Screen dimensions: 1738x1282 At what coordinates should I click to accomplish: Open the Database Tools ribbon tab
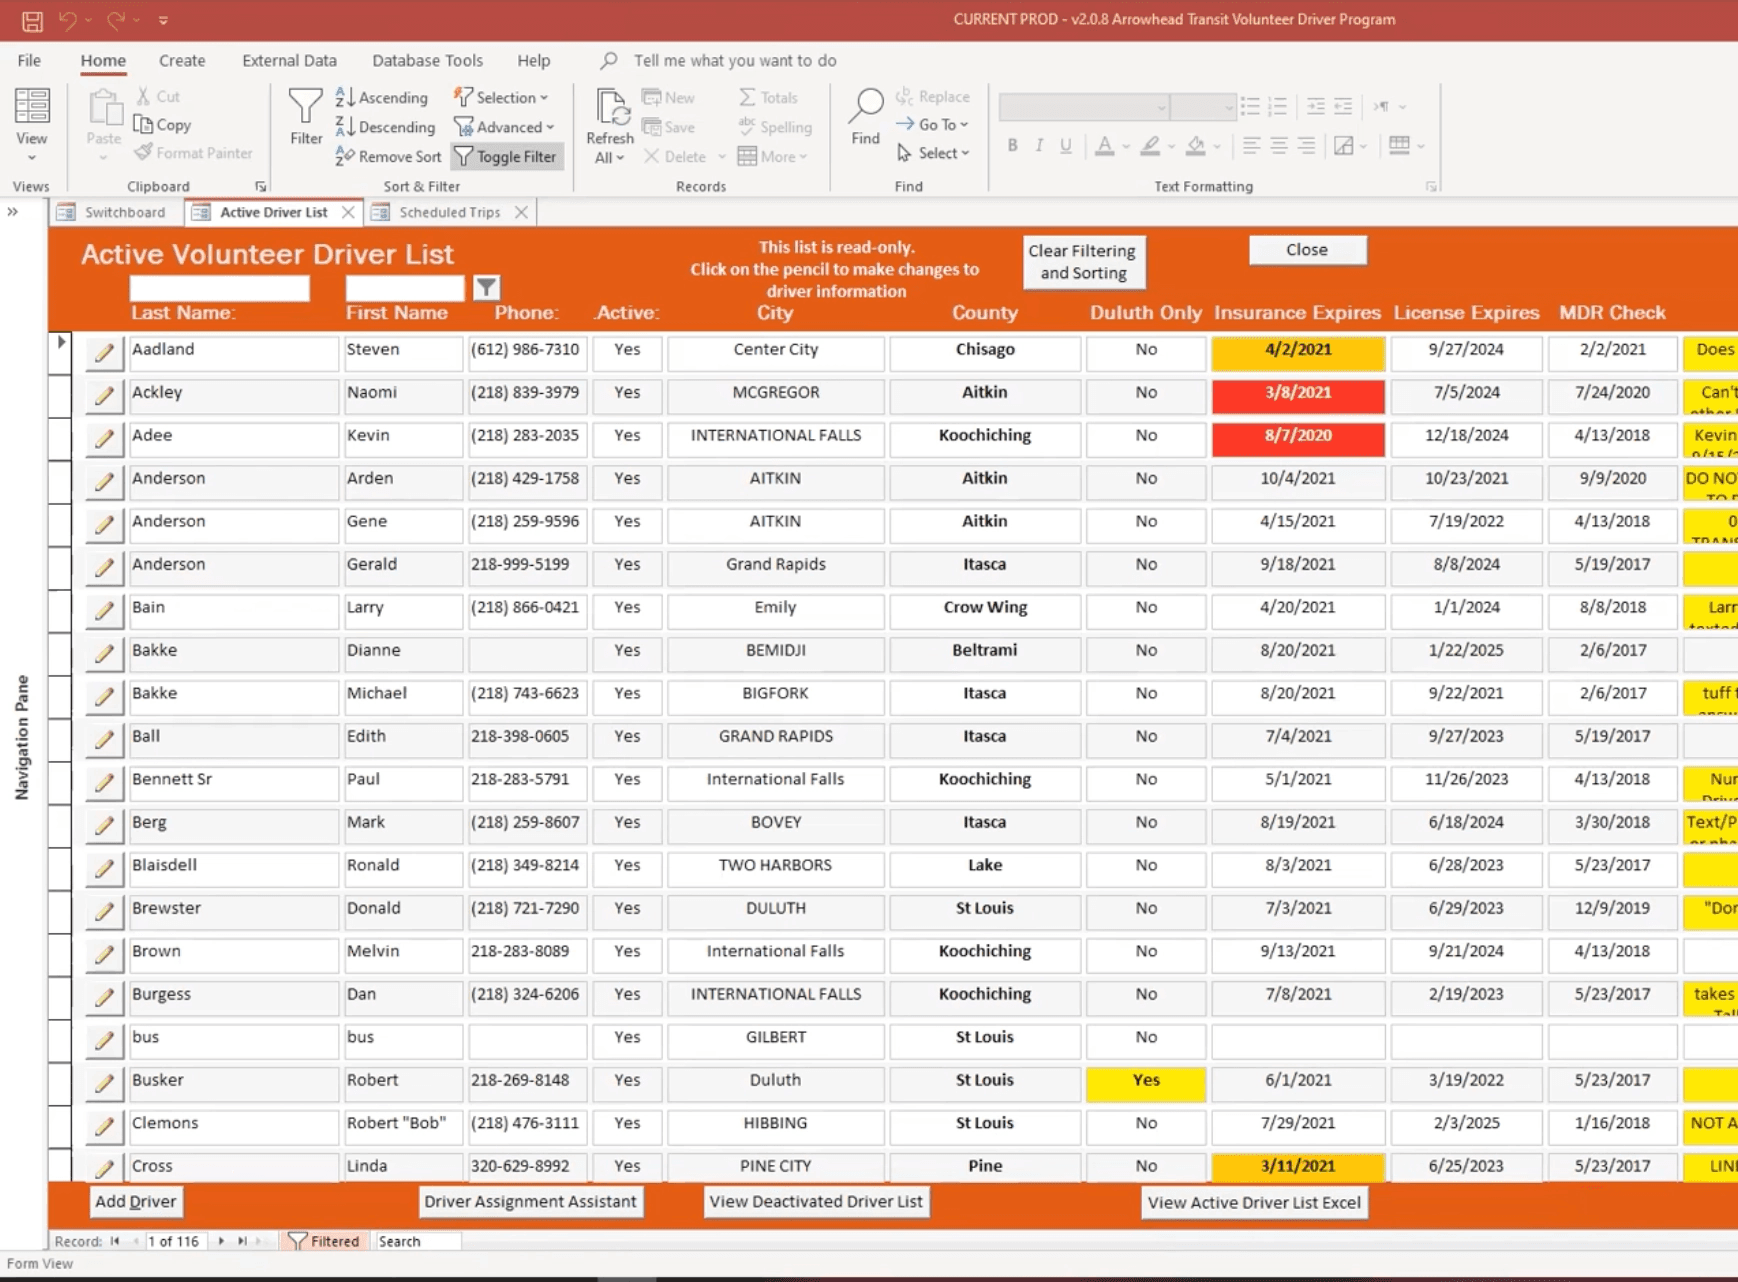pos(427,60)
